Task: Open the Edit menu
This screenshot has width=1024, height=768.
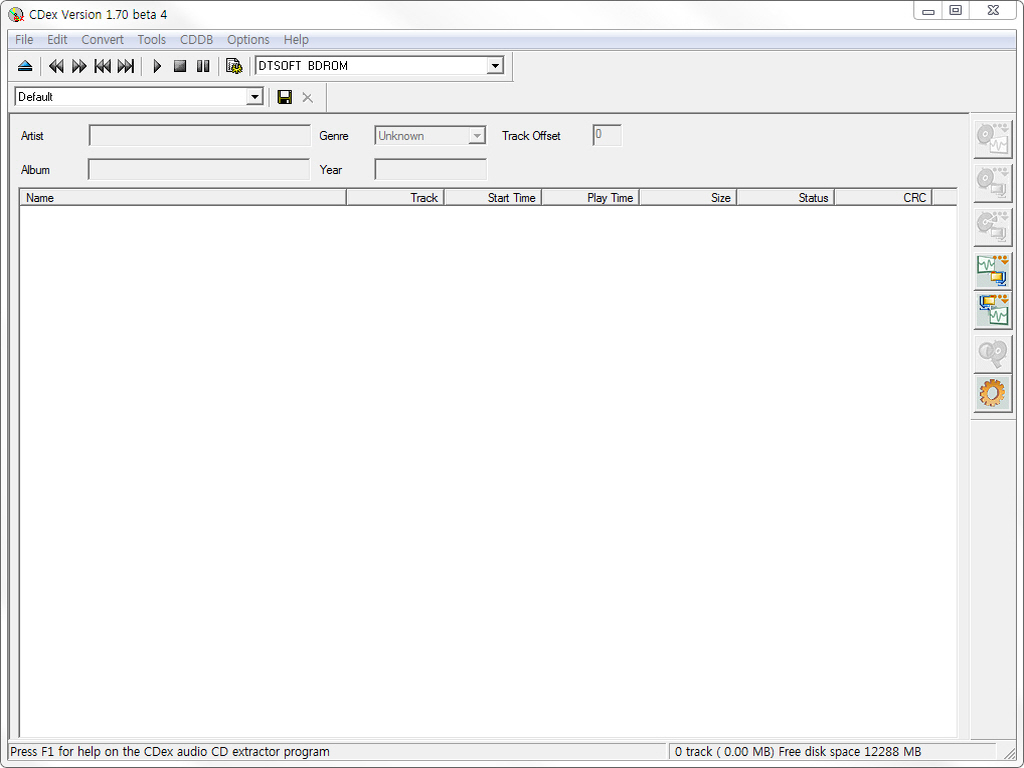Action: coord(57,40)
